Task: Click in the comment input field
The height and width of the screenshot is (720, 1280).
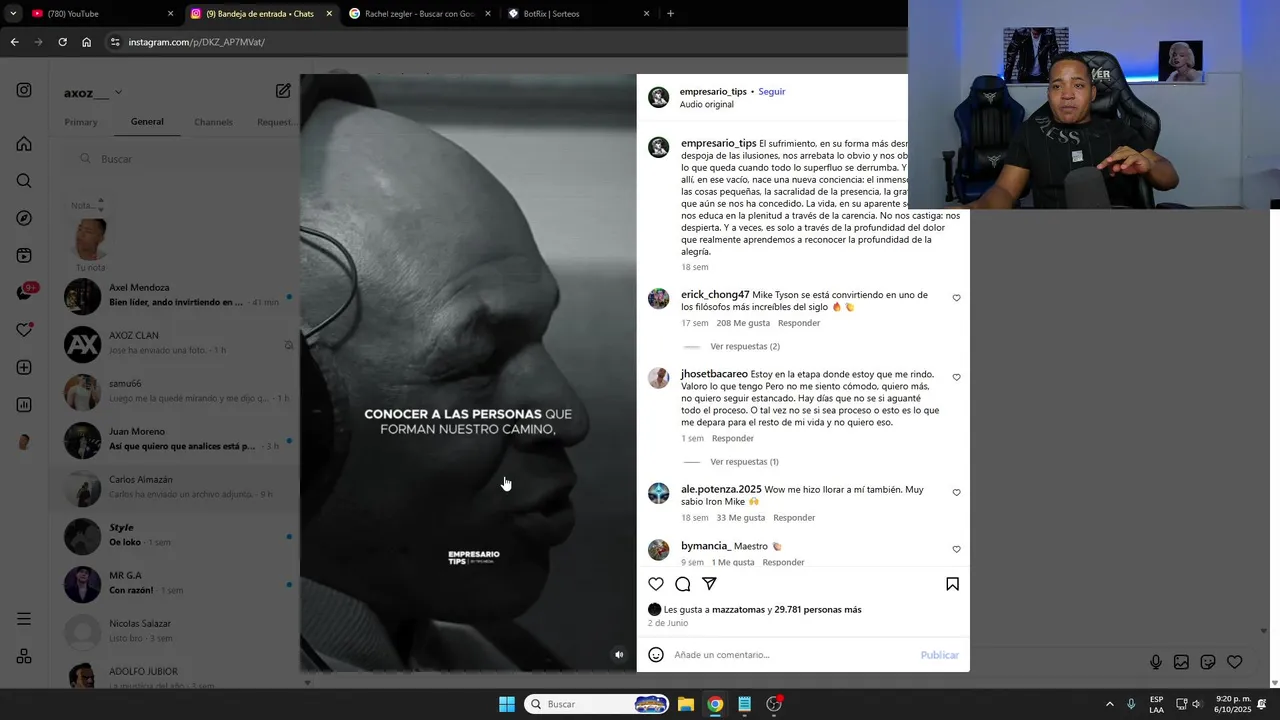Action: [x=792, y=655]
